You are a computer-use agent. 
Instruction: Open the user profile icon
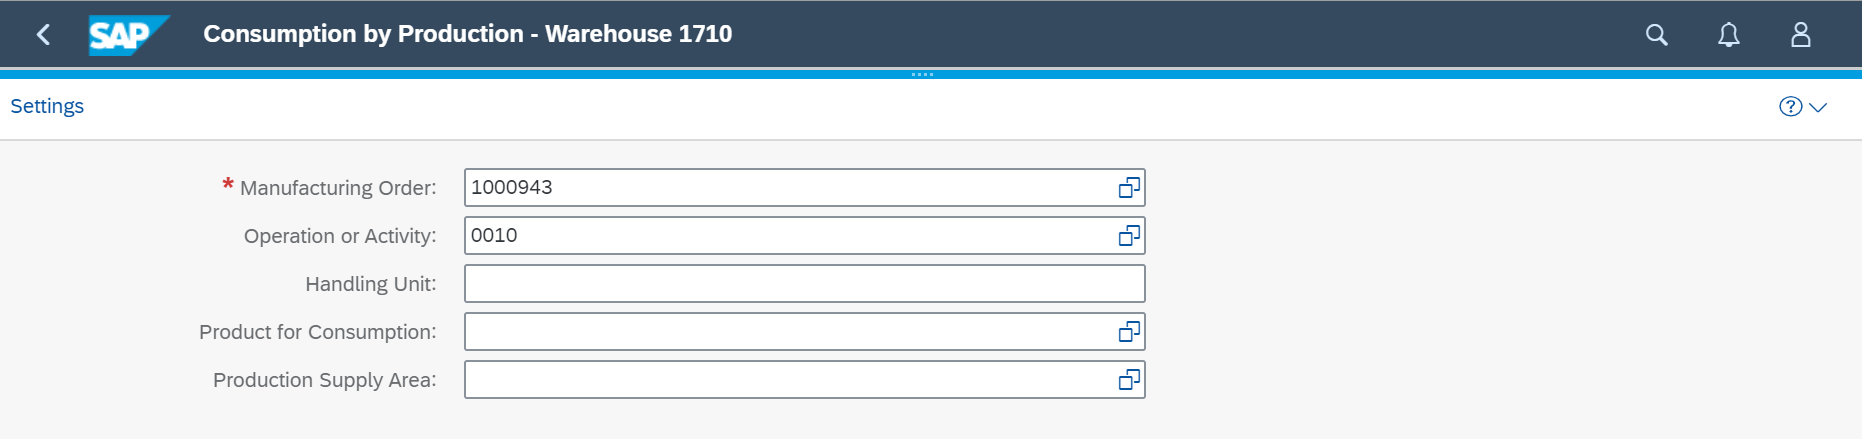coord(1801,35)
